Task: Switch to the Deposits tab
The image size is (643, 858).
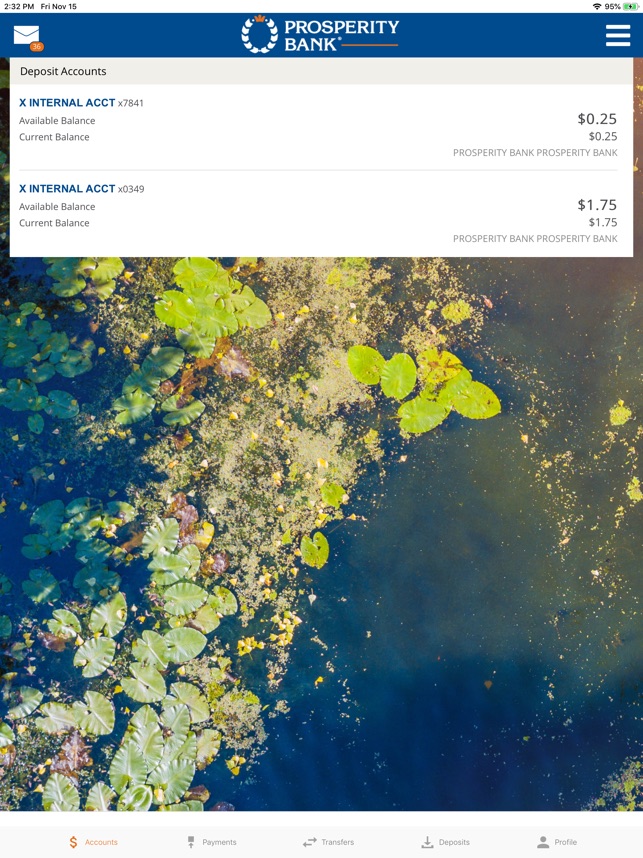Action: pyautogui.click(x=445, y=842)
